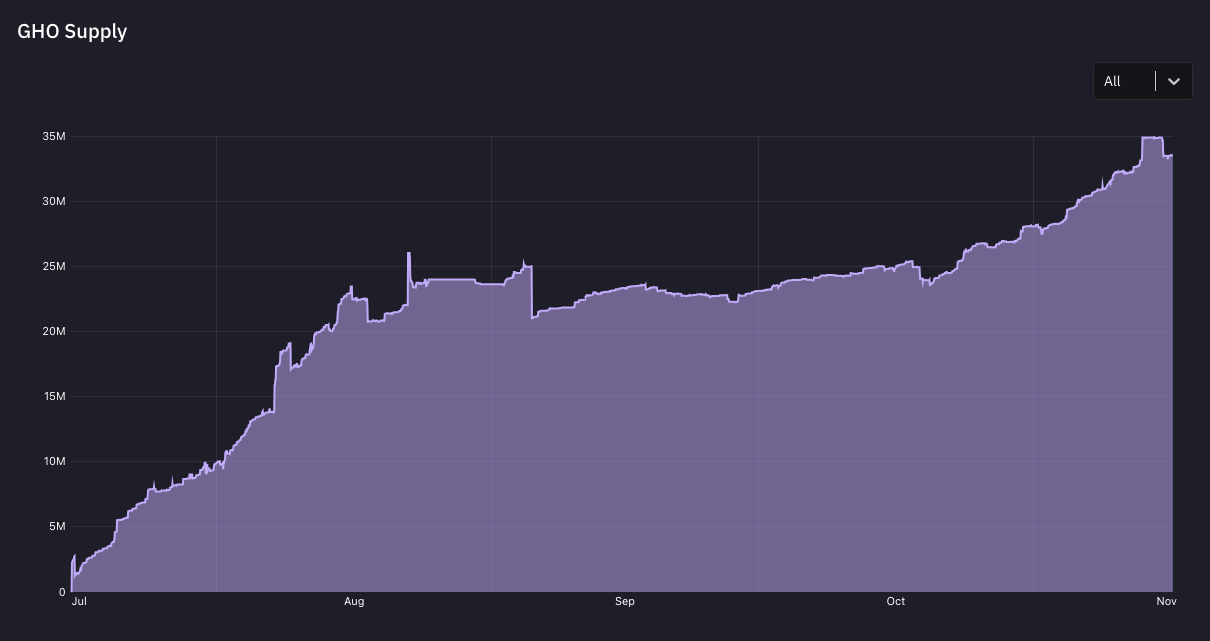Click the 15M y-axis label
This screenshot has width=1210, height=641.
tap(54, 396)
